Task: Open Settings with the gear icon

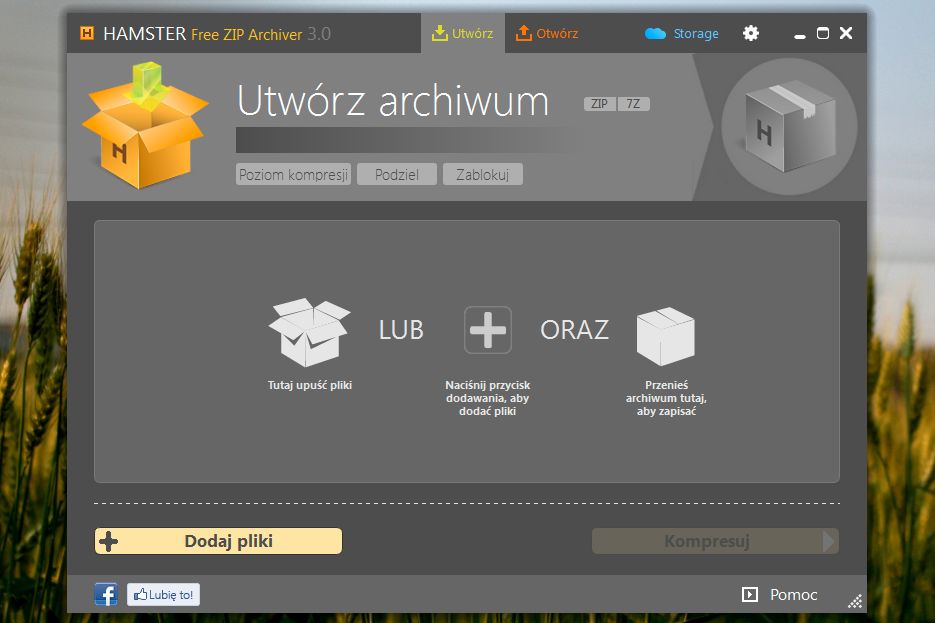Action: pyautogui.click(x=750, y=32)
